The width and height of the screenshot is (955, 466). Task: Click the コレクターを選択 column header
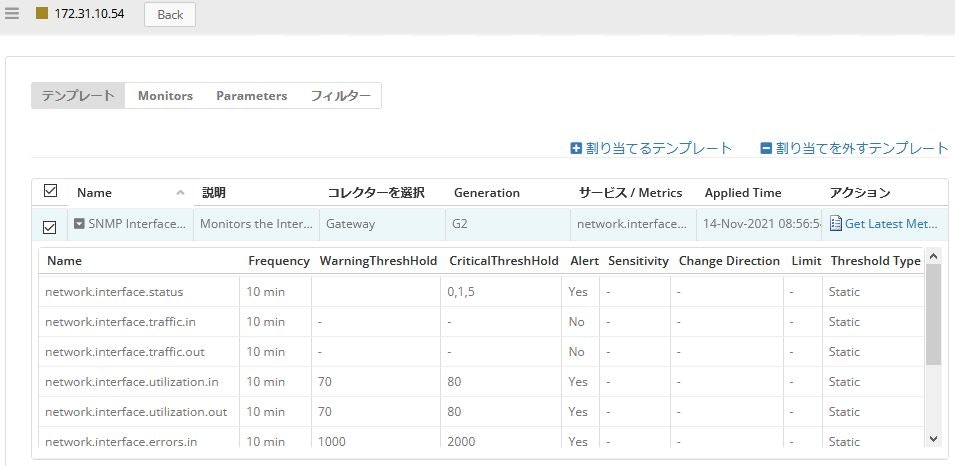pos(376,192)
